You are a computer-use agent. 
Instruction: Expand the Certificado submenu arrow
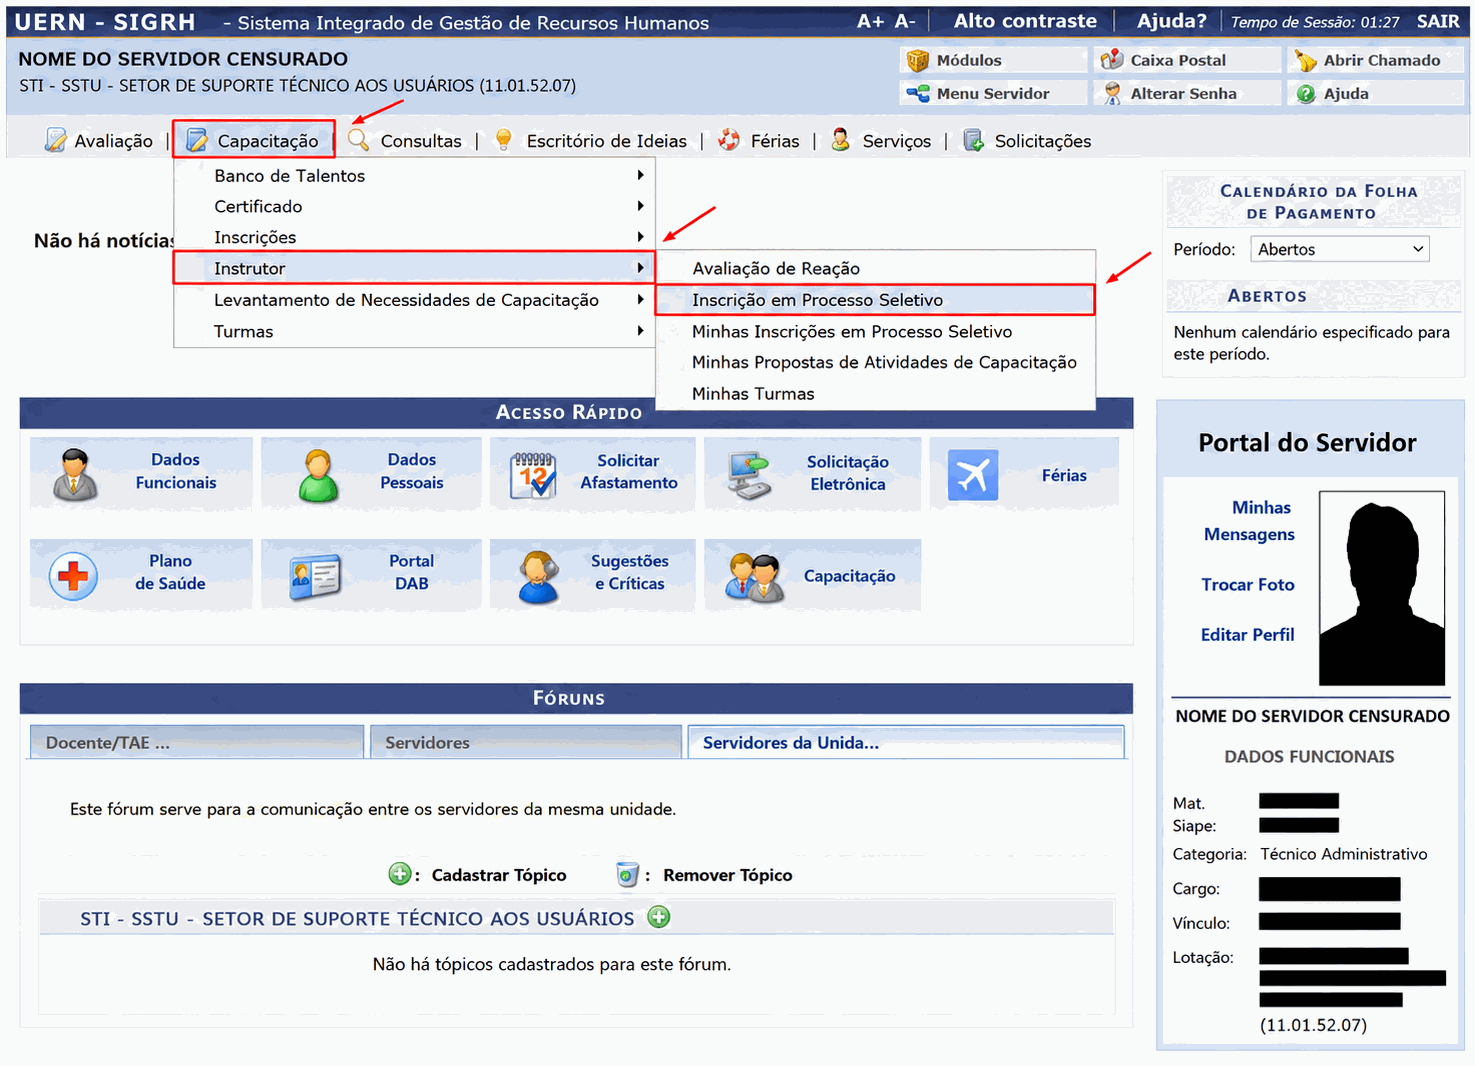tap(640, 206)
